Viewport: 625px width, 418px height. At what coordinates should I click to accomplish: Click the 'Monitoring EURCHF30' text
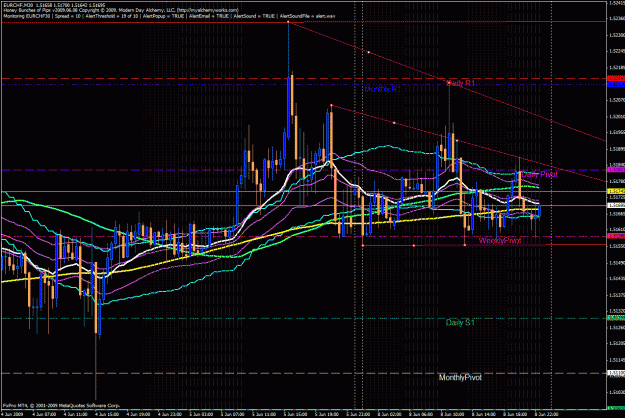click(x=27, y=16)
